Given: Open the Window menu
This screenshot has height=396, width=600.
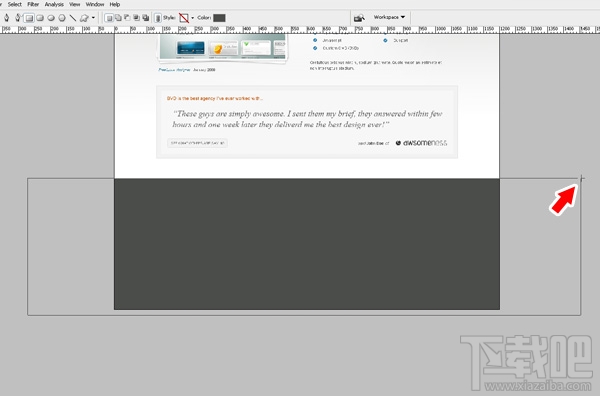Looking at the screenshot, I should (95, 4).
